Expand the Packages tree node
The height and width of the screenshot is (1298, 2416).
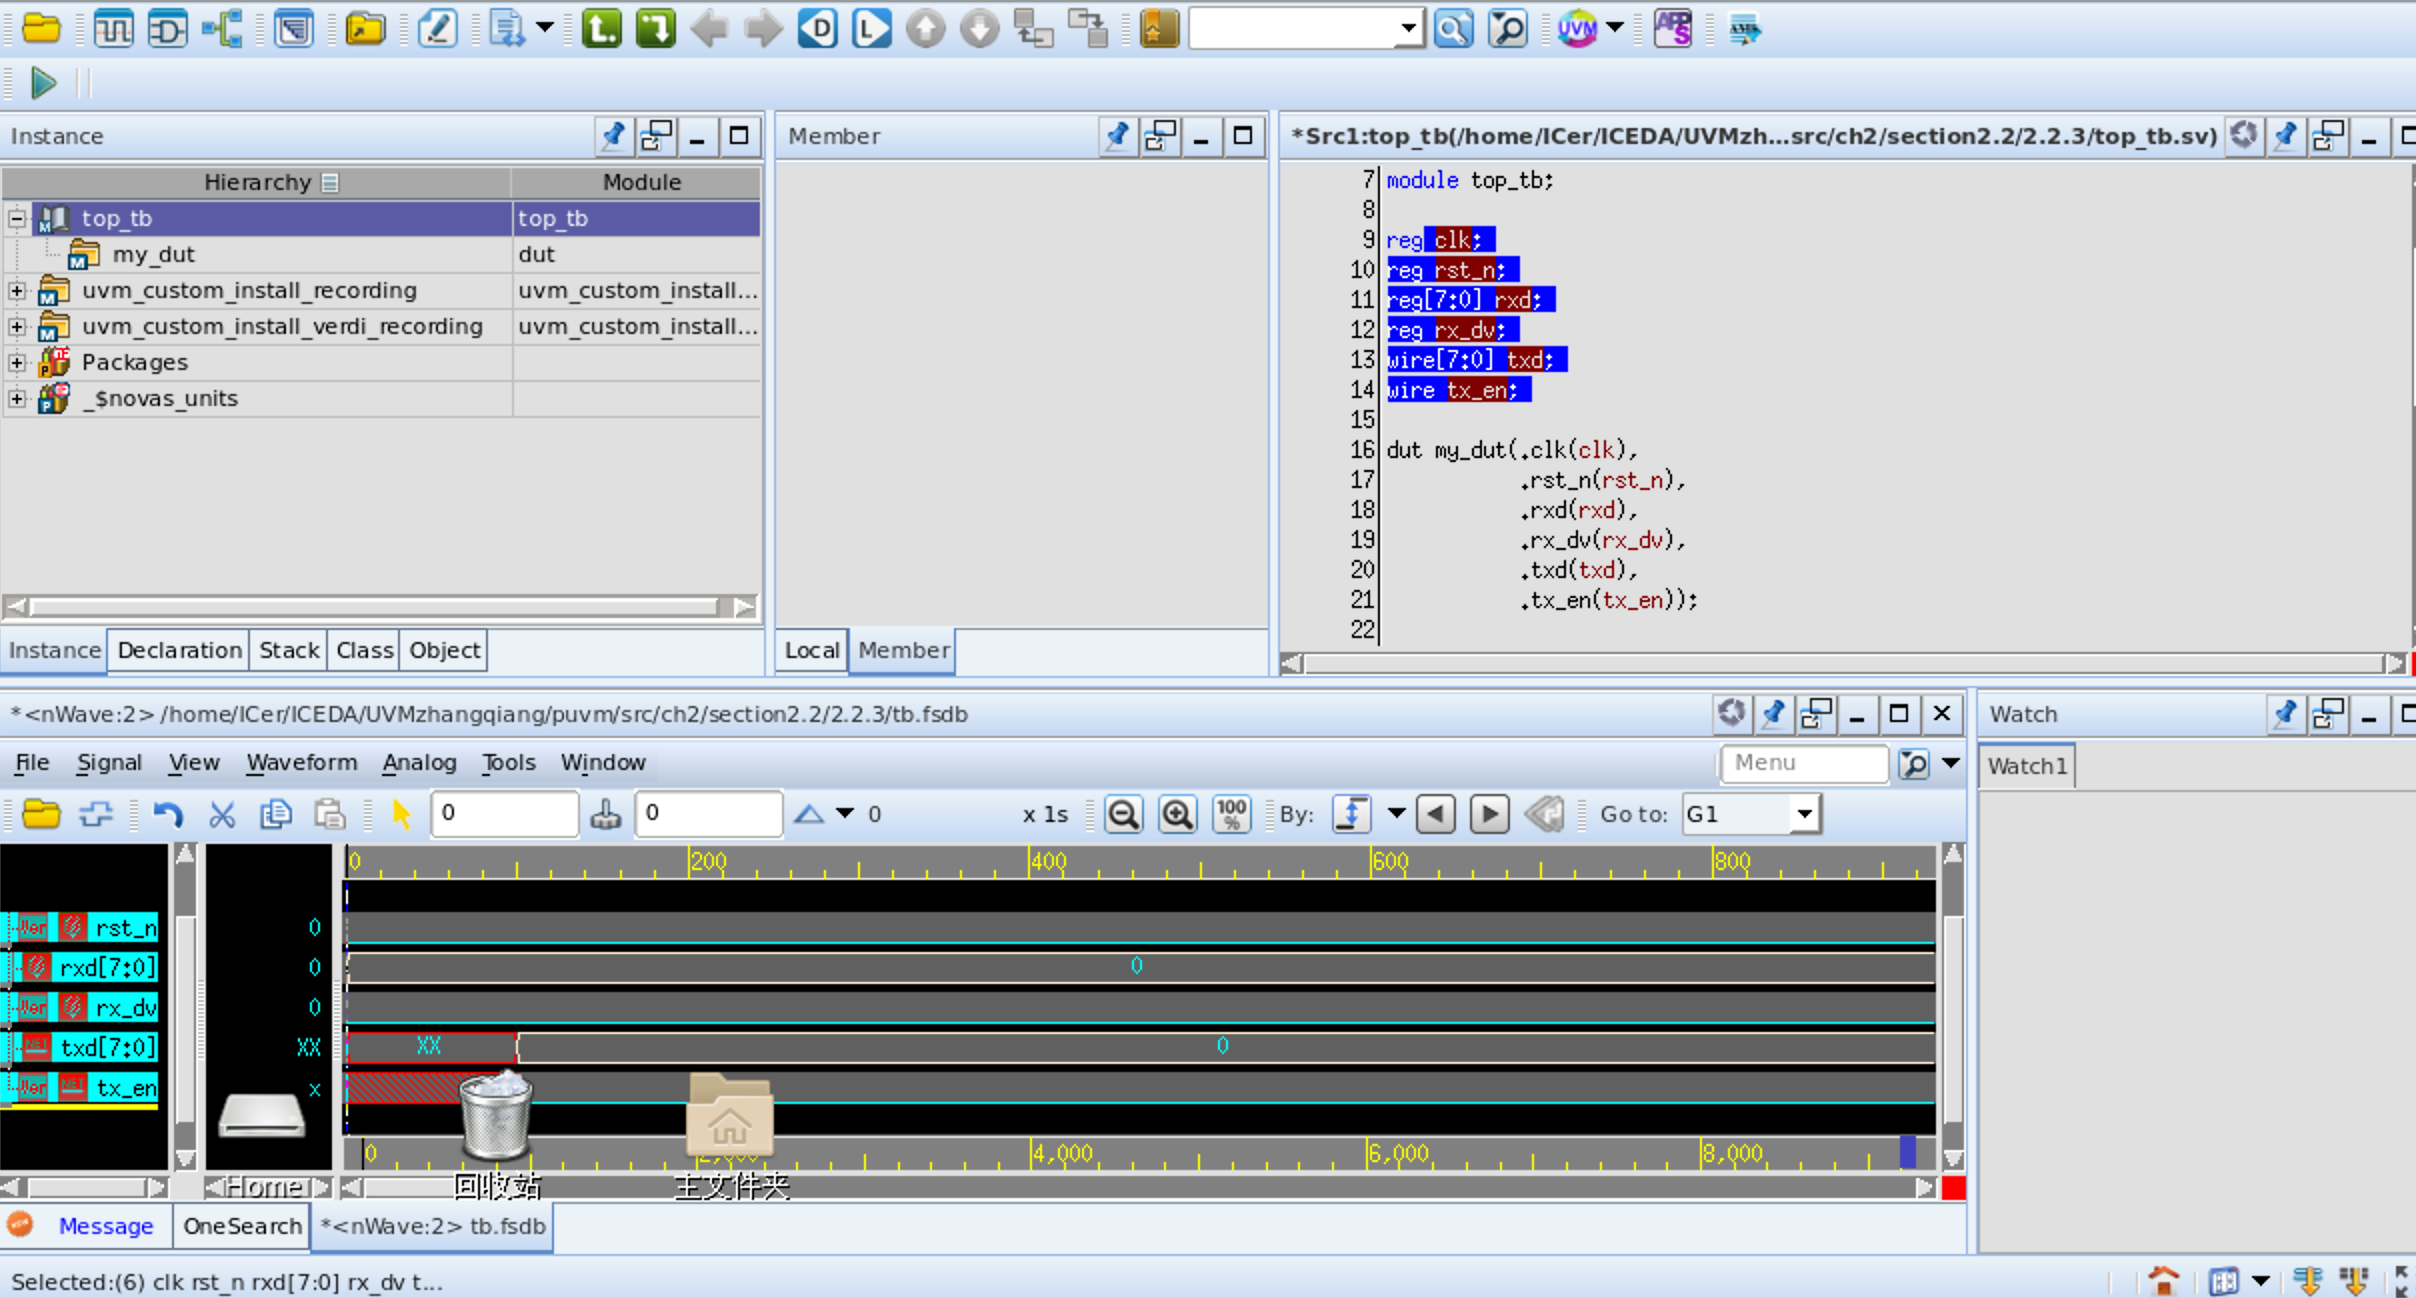[x=17, y=362]
